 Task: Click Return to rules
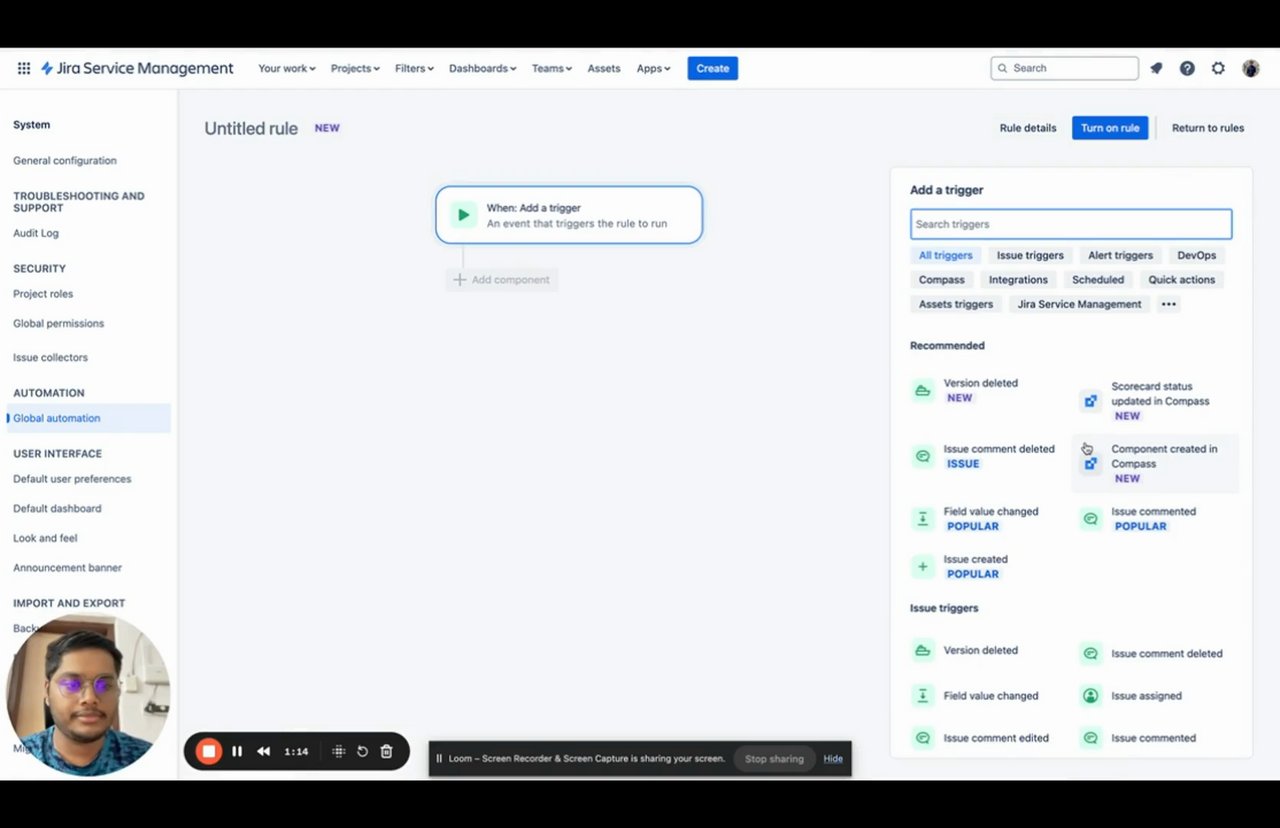(x=1208, y=128)
